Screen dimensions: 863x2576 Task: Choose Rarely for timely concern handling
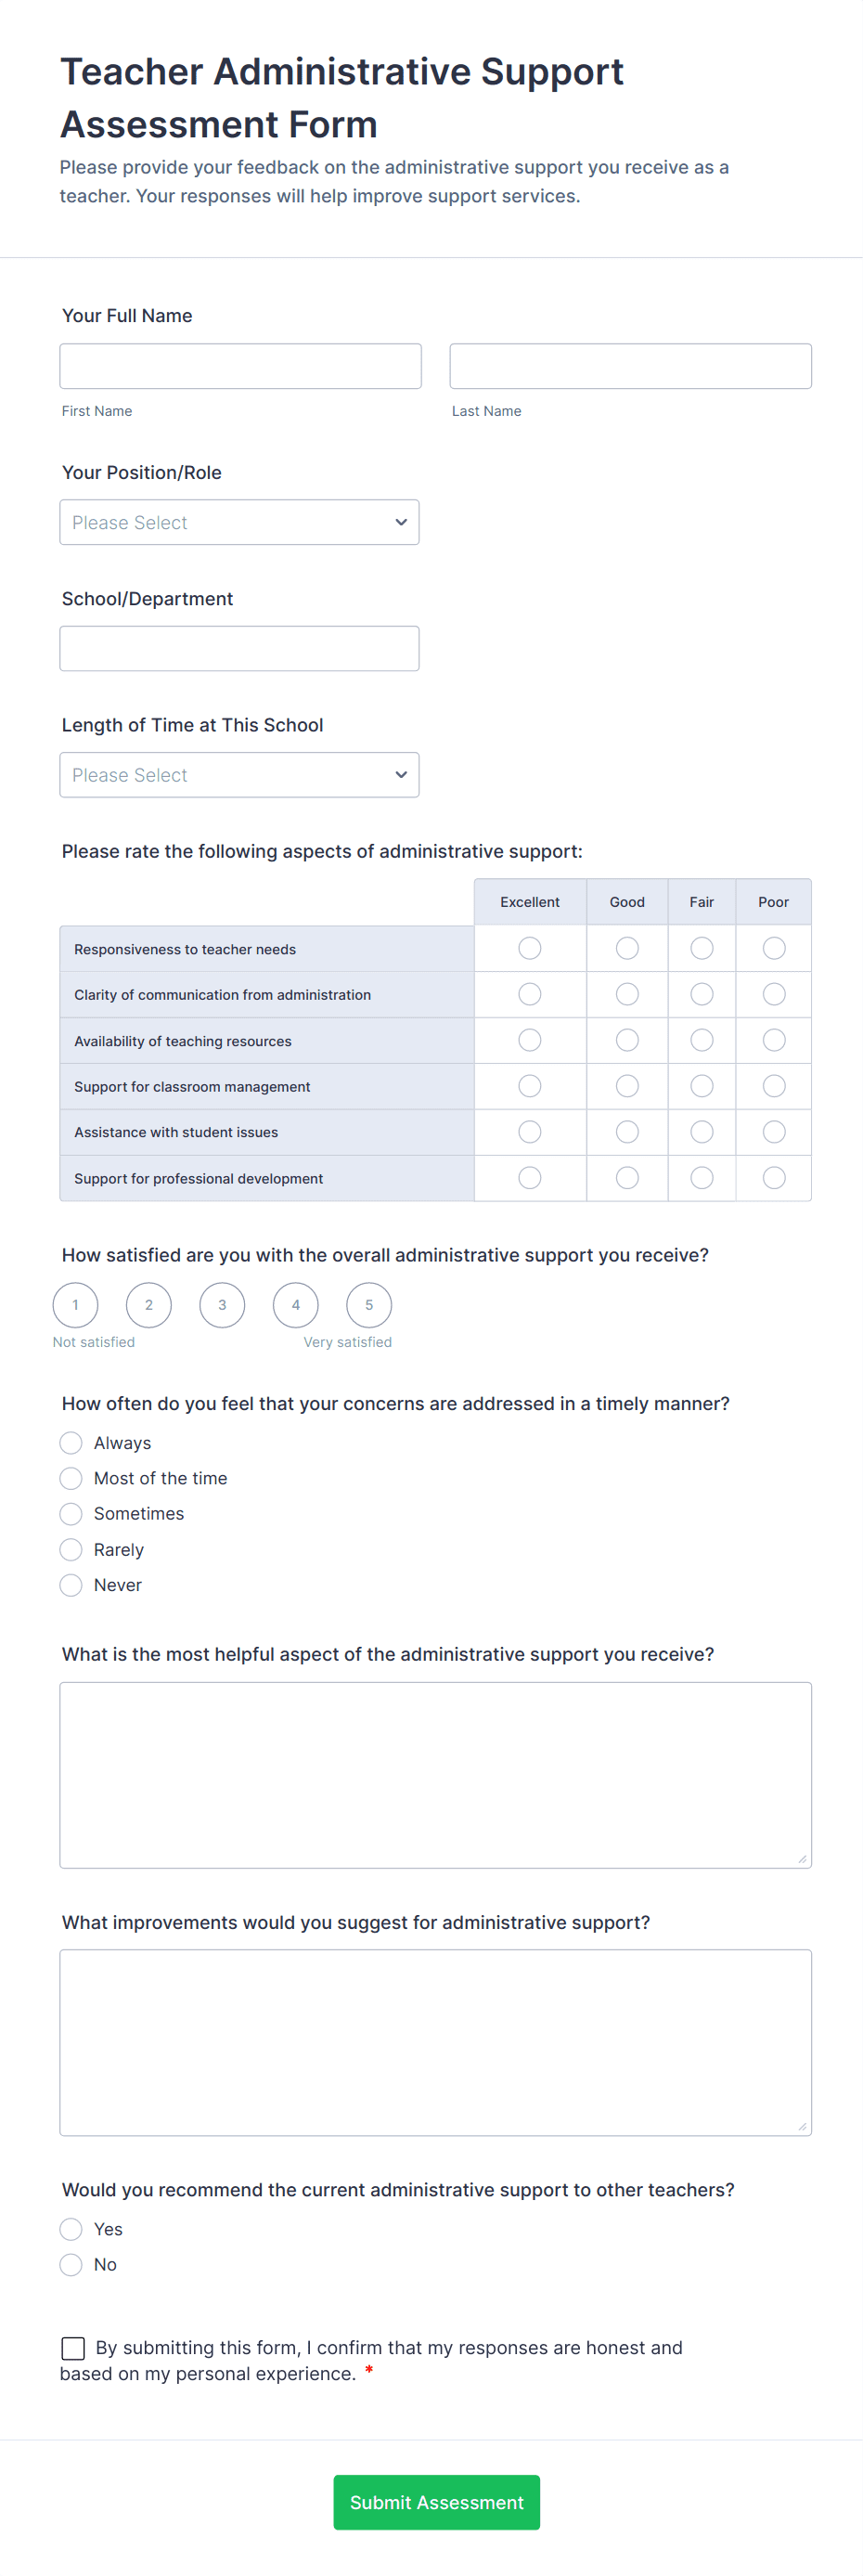coord(70,1549)
